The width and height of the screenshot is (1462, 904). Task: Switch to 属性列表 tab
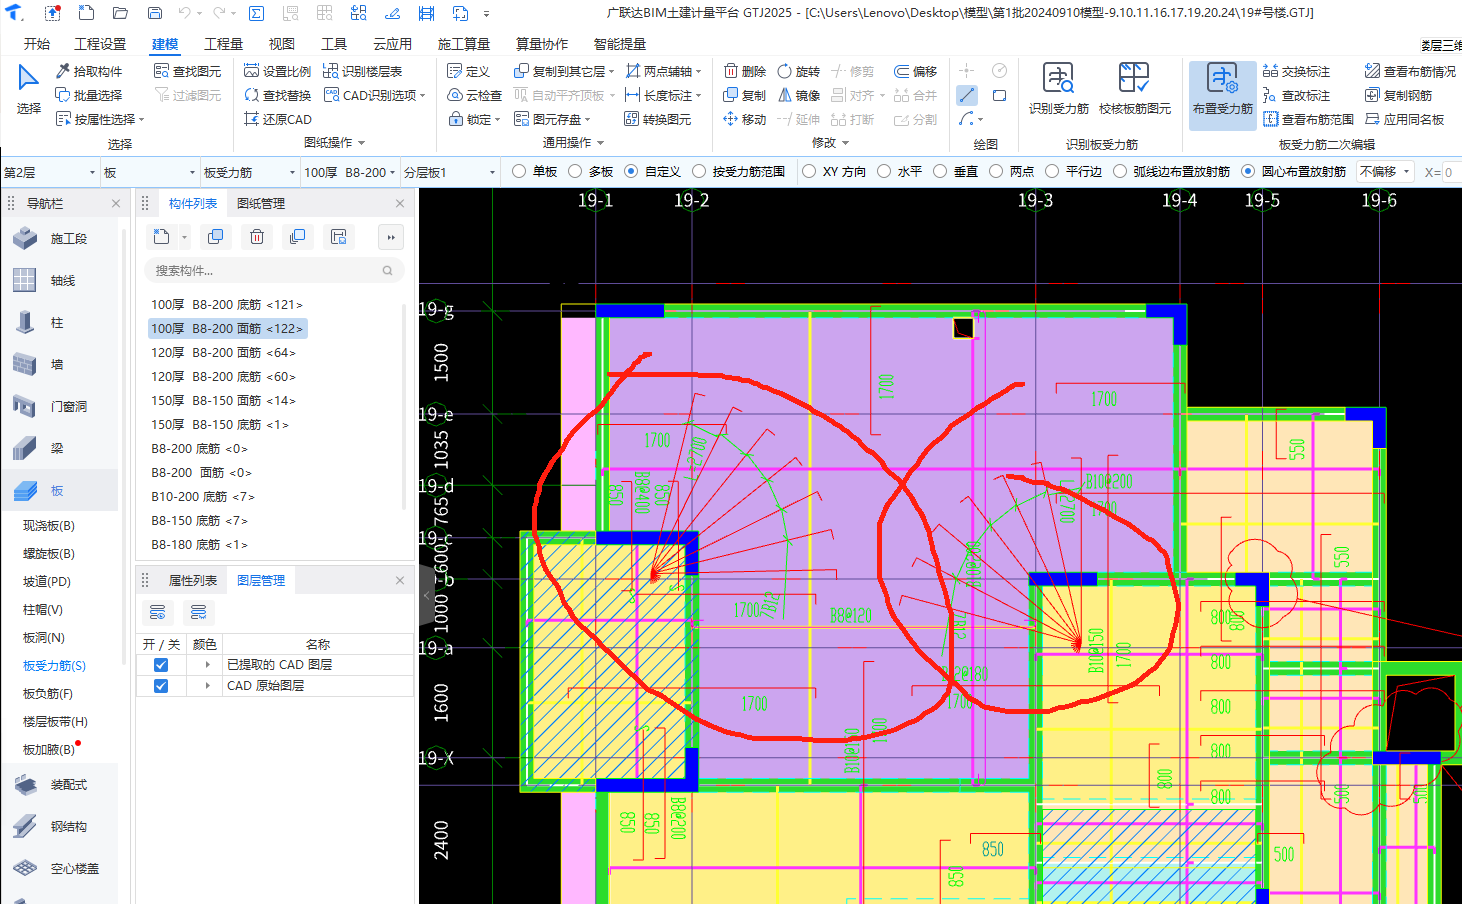pyautogui.click(x=193, y=580)
